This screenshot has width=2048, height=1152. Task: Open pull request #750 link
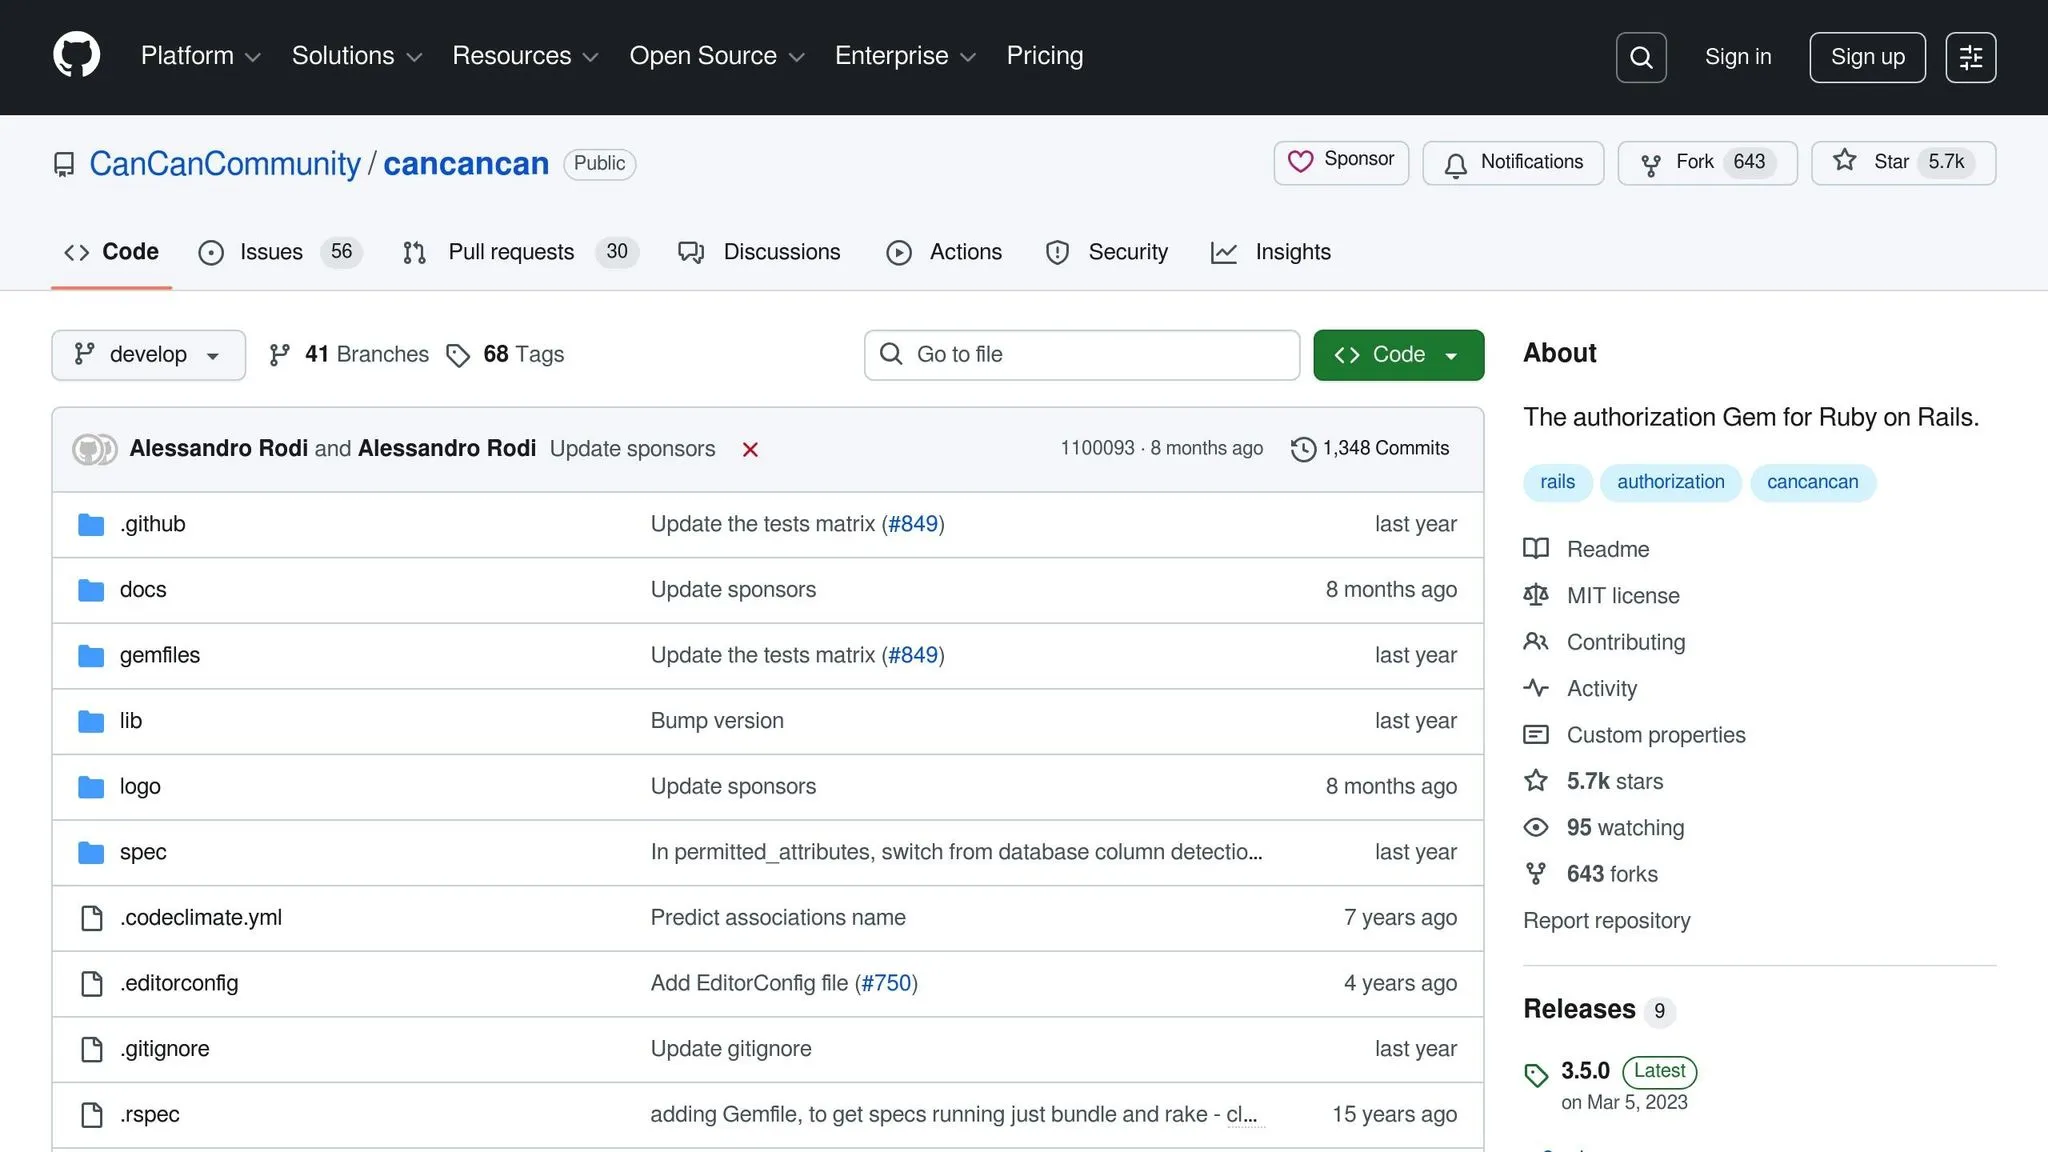(886, 984)
